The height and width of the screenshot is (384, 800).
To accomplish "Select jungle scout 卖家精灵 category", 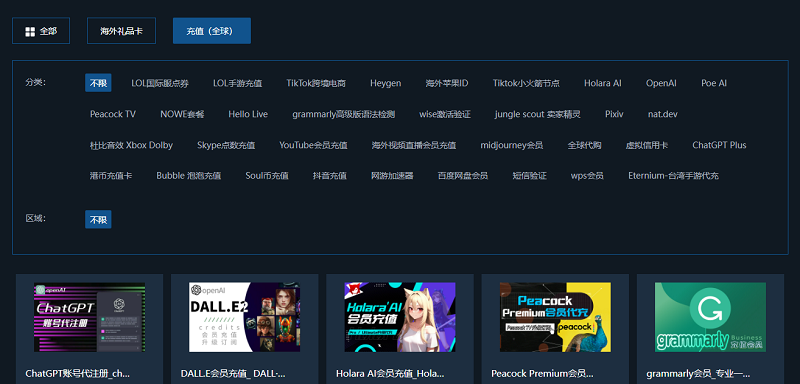I will tap(538, 114).
